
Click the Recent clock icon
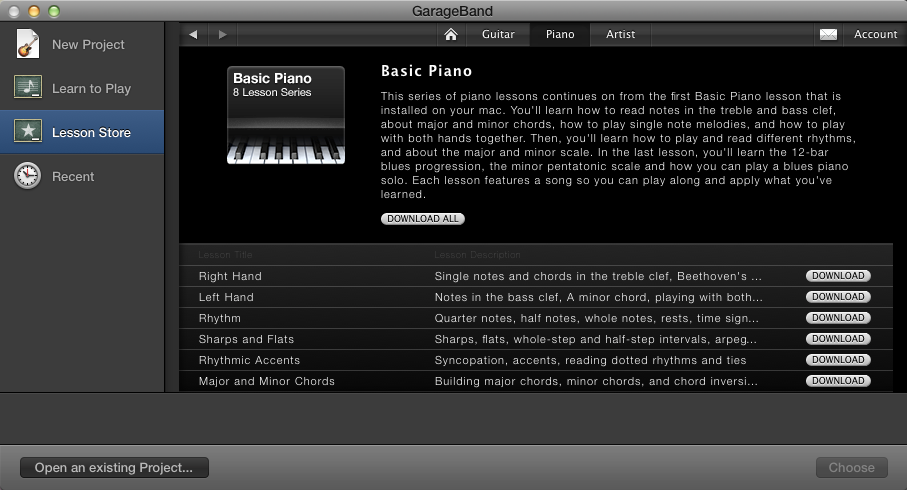click(28, 176)
